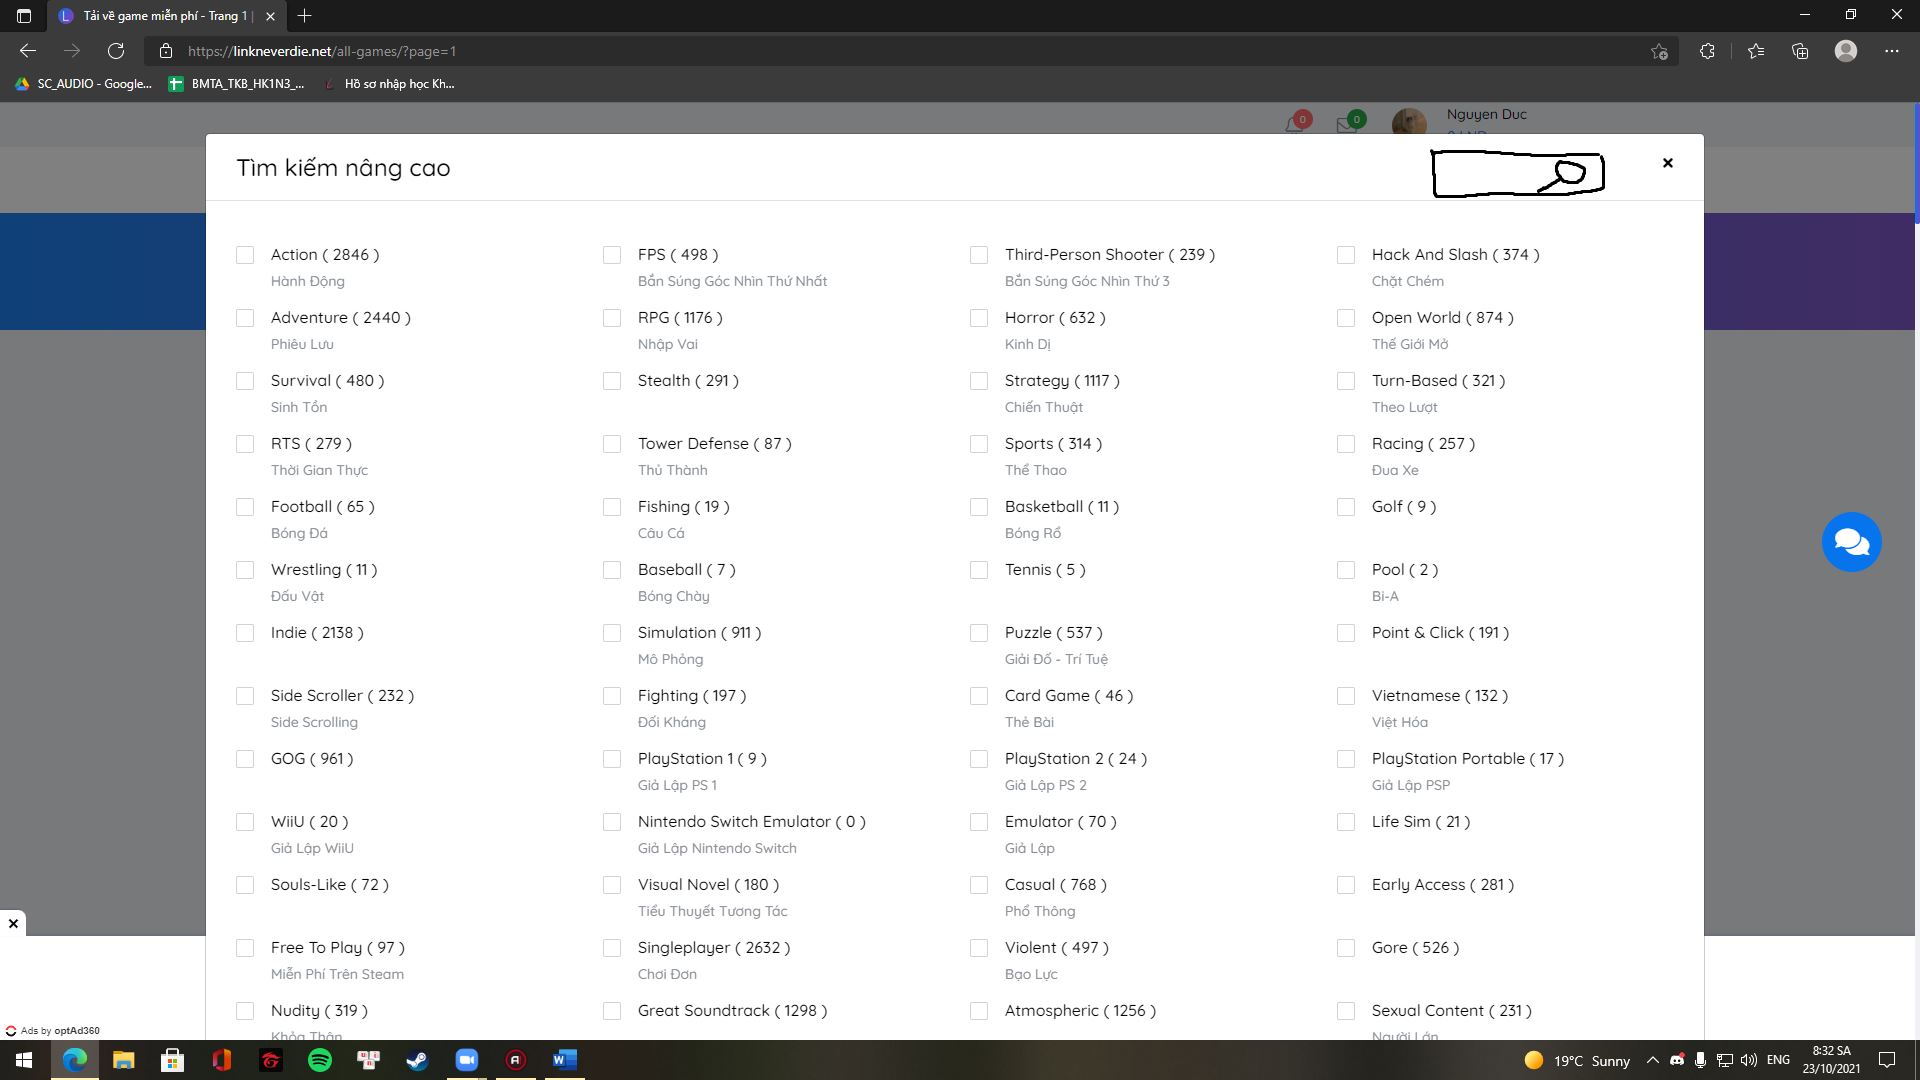Open browser settings ellipsis menu

coord(1891,51)
